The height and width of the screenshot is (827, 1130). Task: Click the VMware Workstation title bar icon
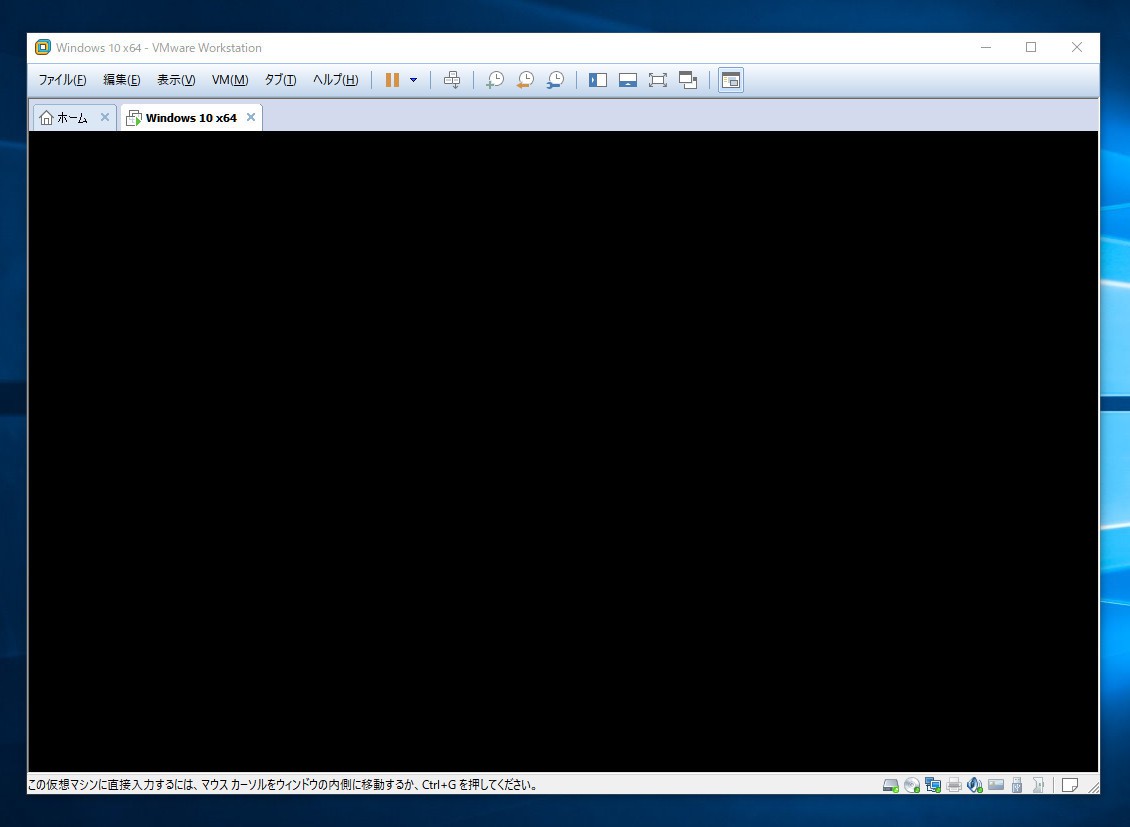tap(43, 48)
